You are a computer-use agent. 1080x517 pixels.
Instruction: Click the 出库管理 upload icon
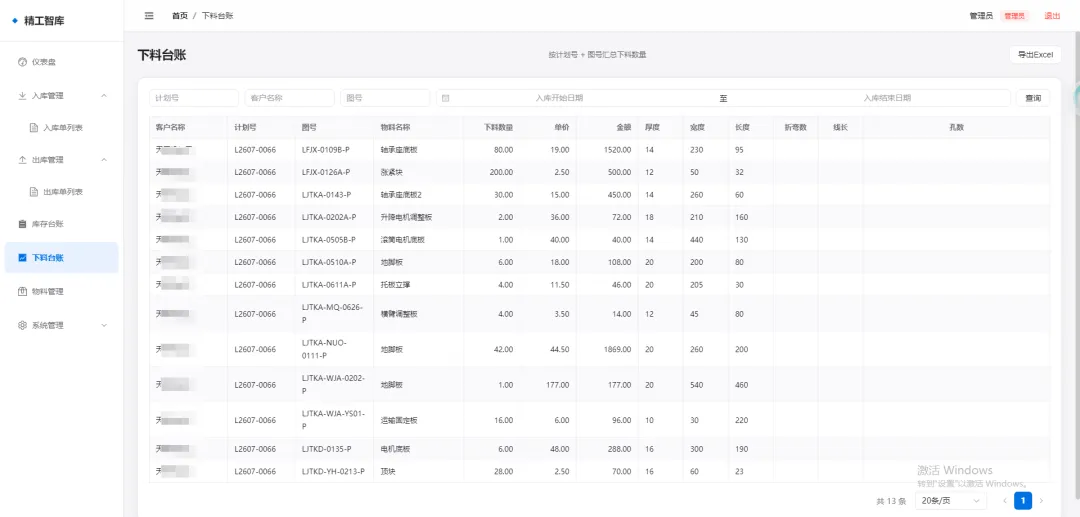tap(22, 160)
